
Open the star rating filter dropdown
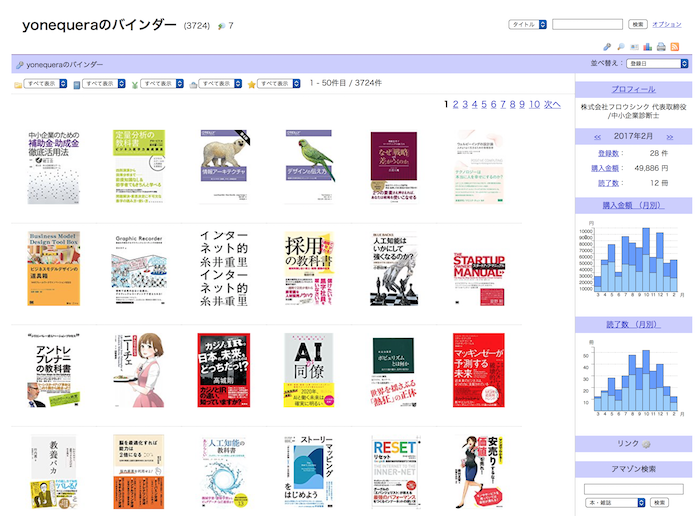(x=279, y=84)
